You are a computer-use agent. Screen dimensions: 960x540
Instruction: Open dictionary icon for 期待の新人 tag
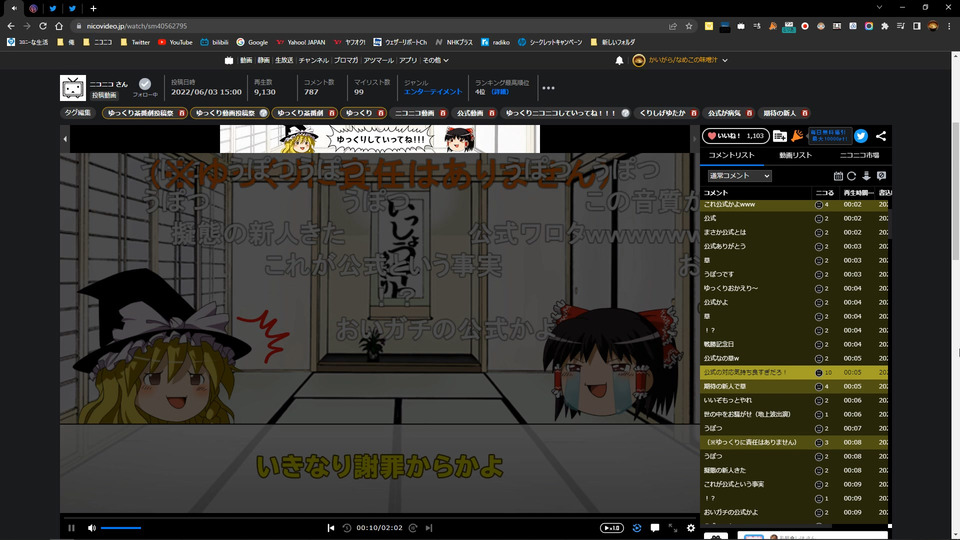tap(805, 113)
